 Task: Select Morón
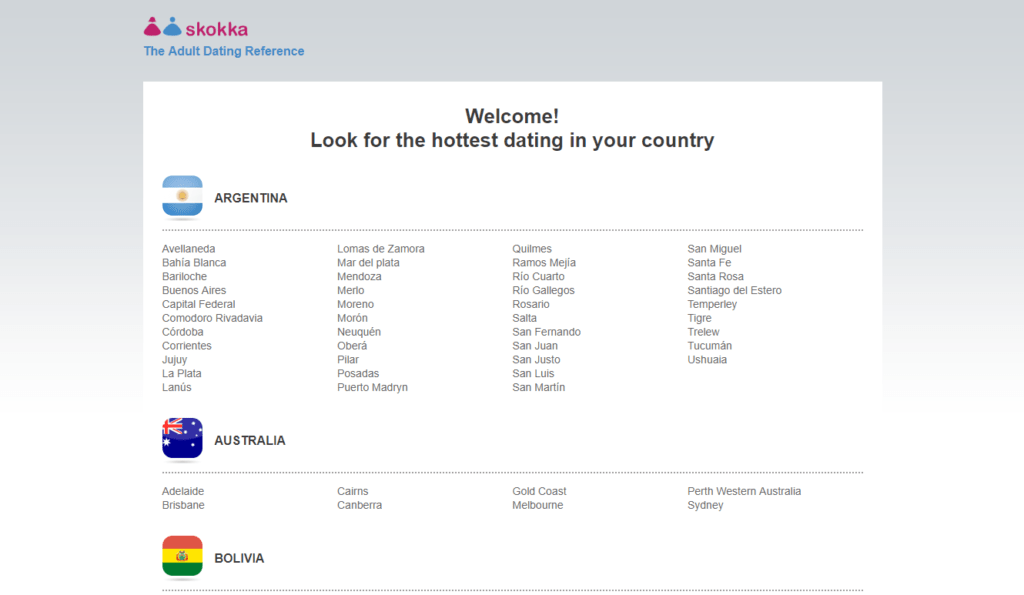click(x=352, y=318)
